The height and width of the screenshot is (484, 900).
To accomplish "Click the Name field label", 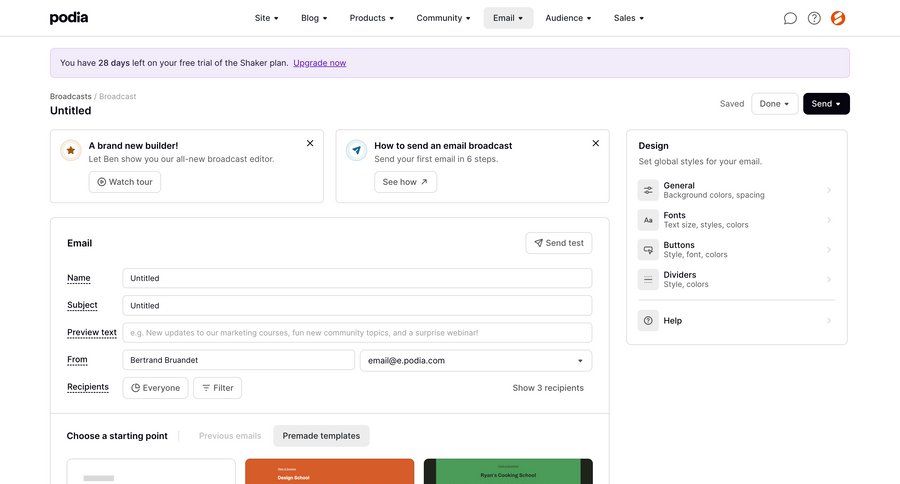I will pos(79,278).
